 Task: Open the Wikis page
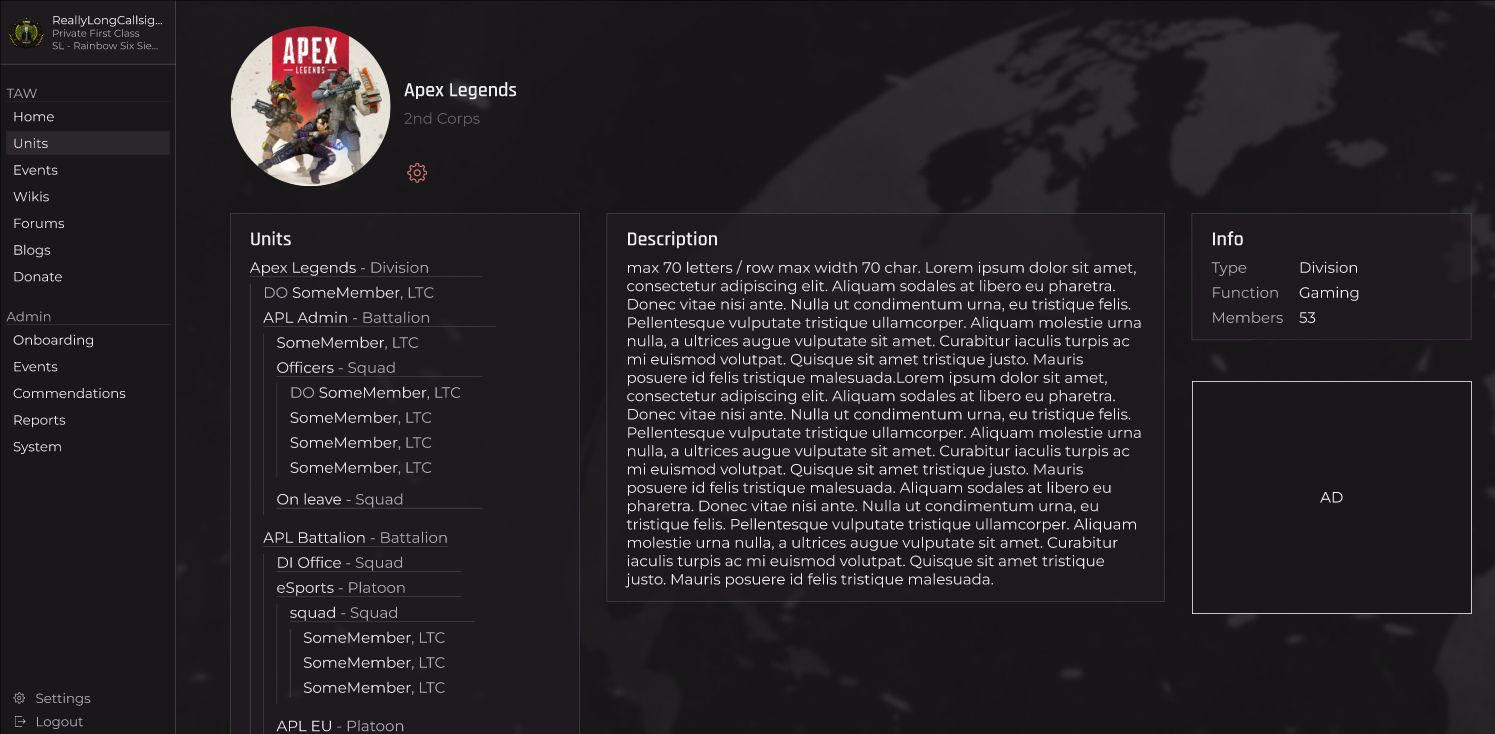click(x=31, y=197)
